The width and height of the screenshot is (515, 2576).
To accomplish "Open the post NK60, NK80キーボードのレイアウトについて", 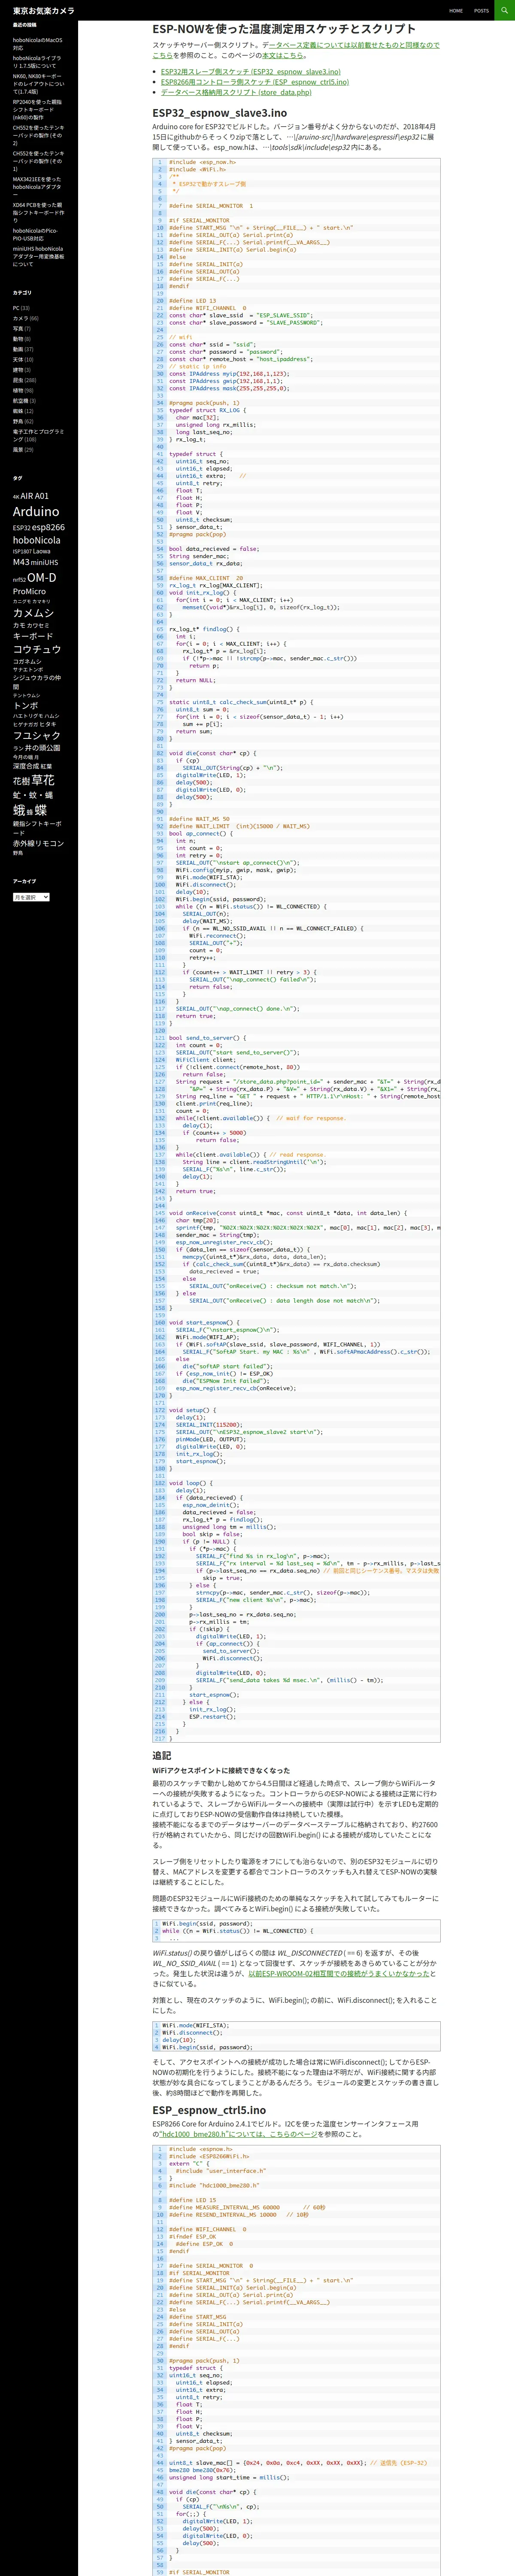I will 38,84.
